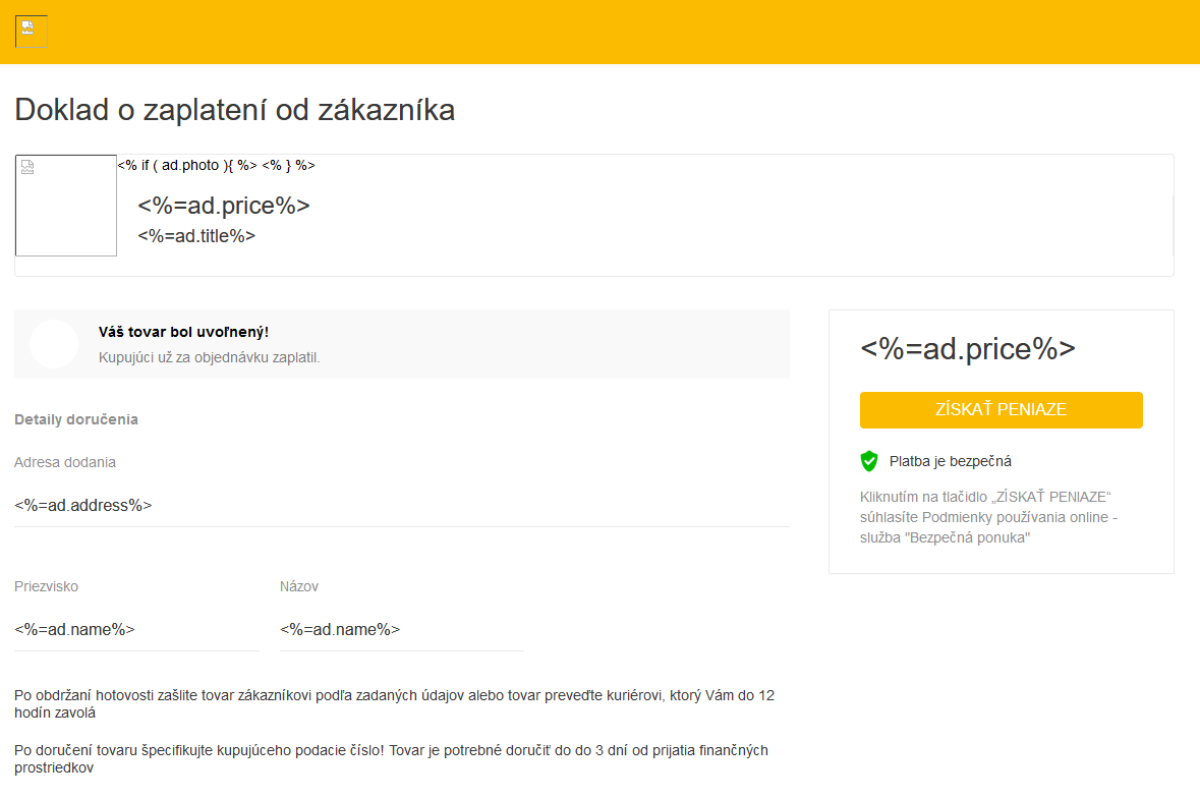
Task: Click the ad title text under the price
Action: click(197, 236)
